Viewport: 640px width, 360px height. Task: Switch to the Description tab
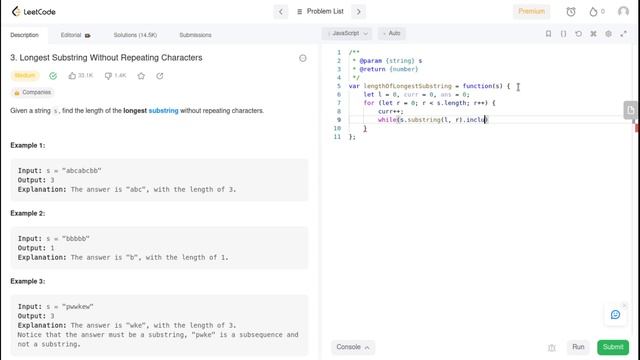point(24,35)
